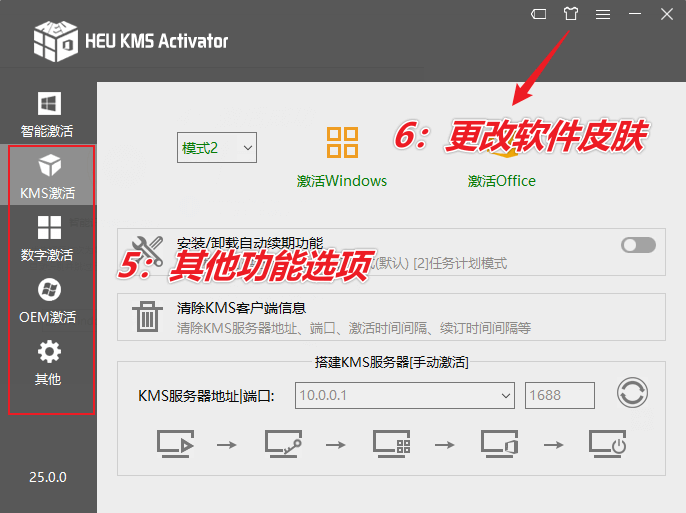Image resolution: width=686 pixels, height=513 pixels.
Task: Click 安装/卸载自动续期功能 title text
Action: [250, 243]
